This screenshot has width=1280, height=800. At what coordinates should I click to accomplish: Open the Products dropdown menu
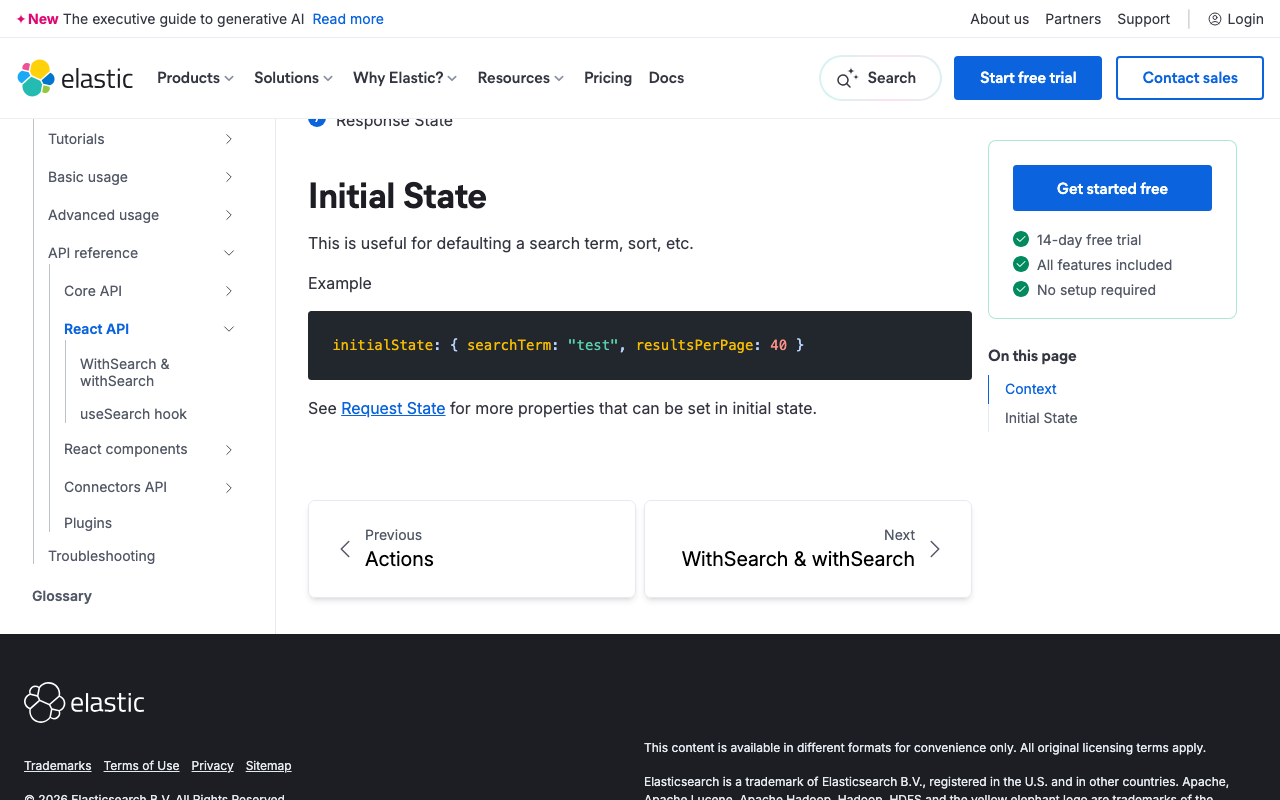pyautogui.click(x=195, y=77)
